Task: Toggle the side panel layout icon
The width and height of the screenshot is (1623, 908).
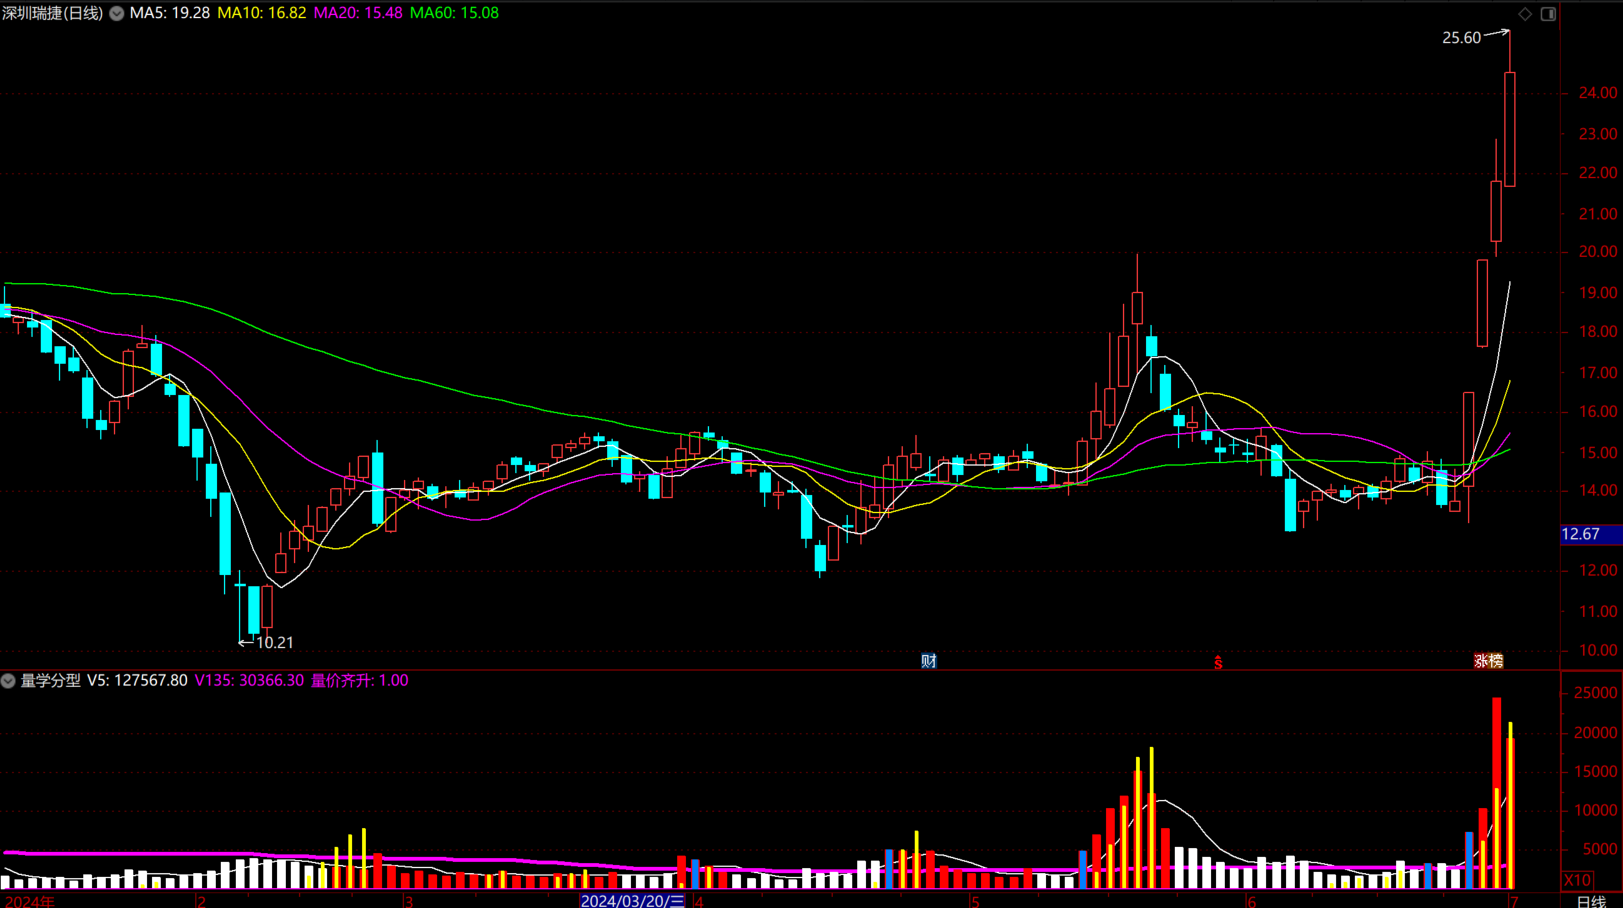Action: pos(1548,14)
